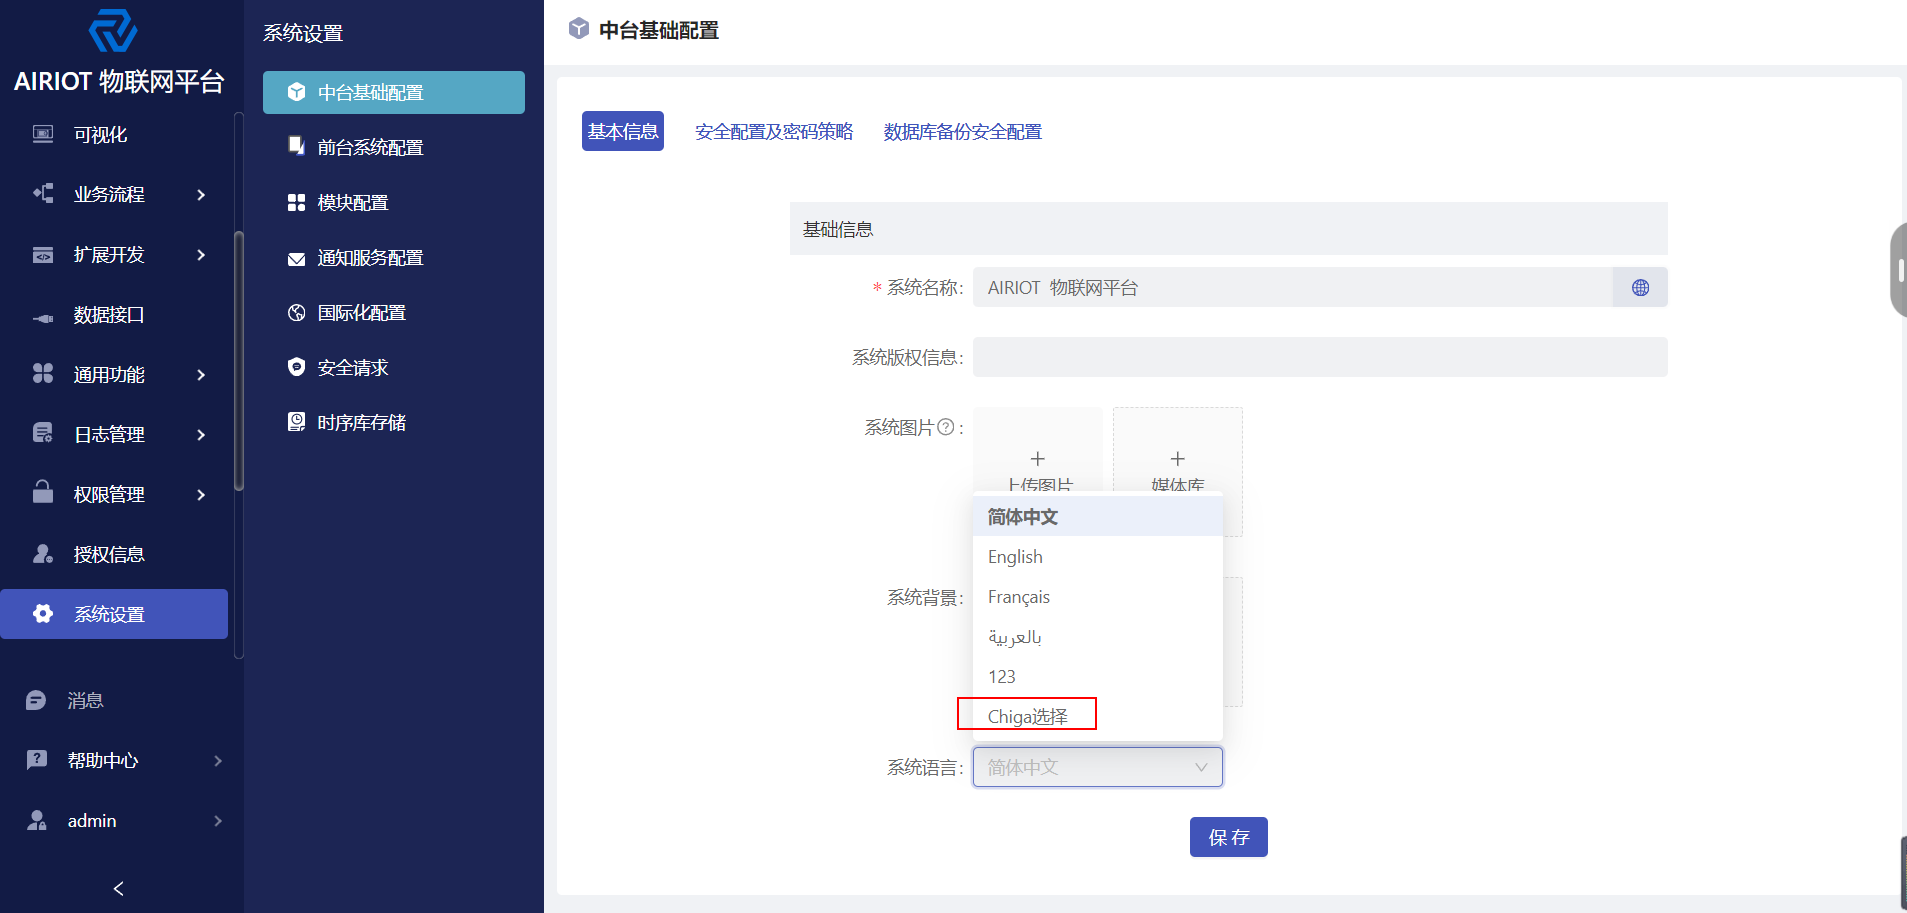The image size is (1907, 913).
Task: Click the 系统设置 submenu title
Action: point(303,33)
